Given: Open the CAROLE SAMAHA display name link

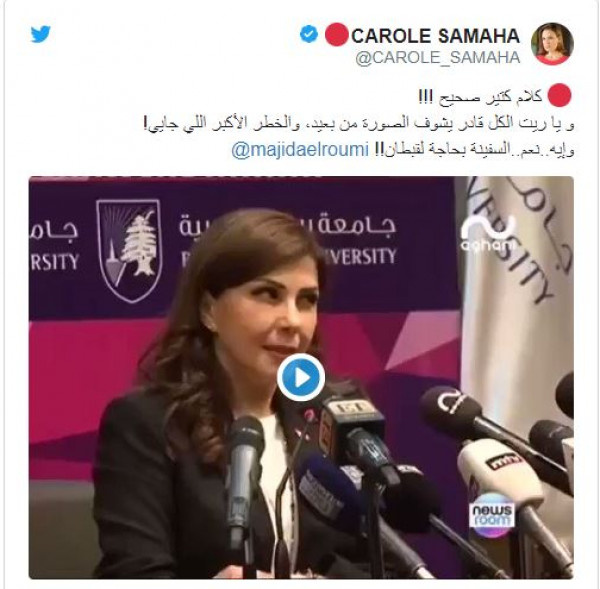Looking at the screenshot, I should point(435,36).
